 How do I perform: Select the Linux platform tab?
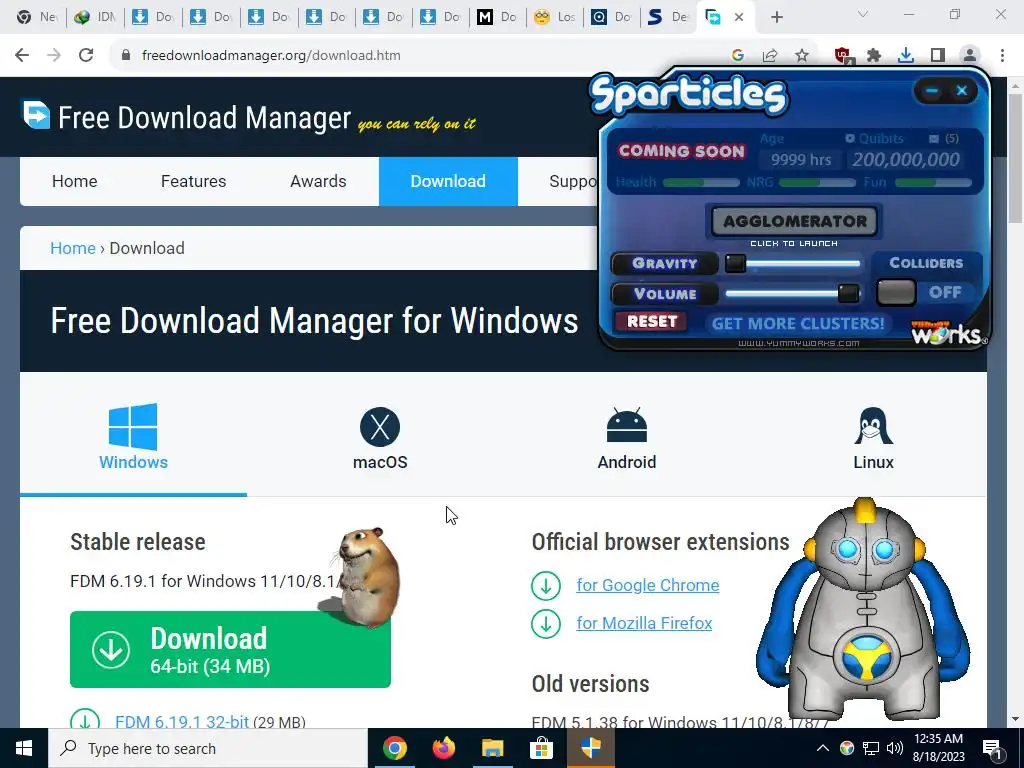[x=873, y=438]
